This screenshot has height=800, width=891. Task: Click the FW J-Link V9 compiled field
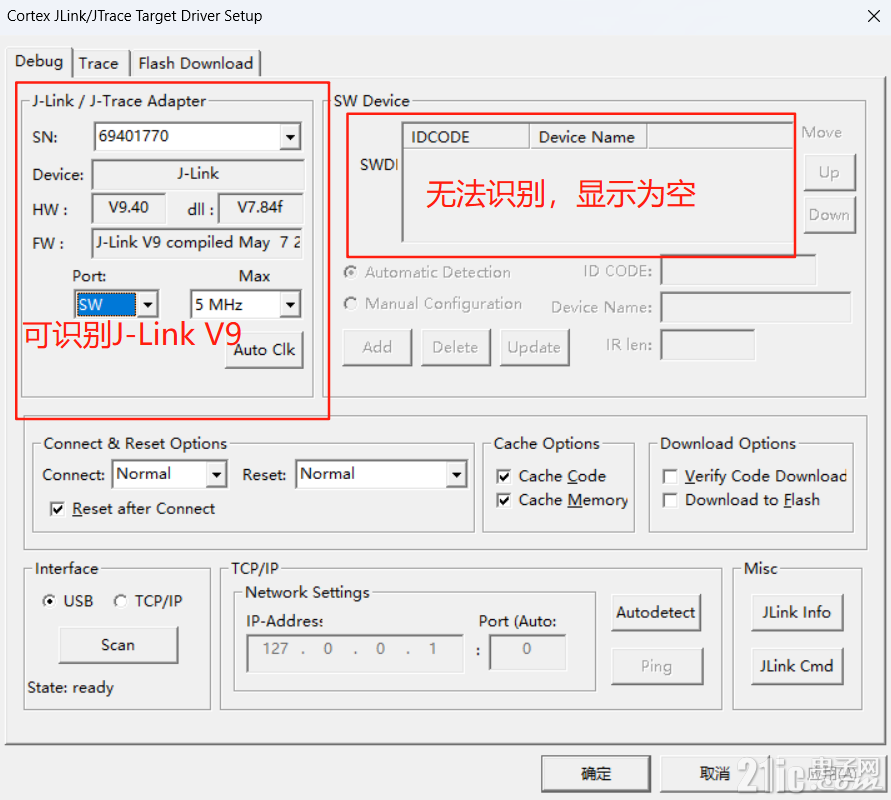click(x=197, y=243)
